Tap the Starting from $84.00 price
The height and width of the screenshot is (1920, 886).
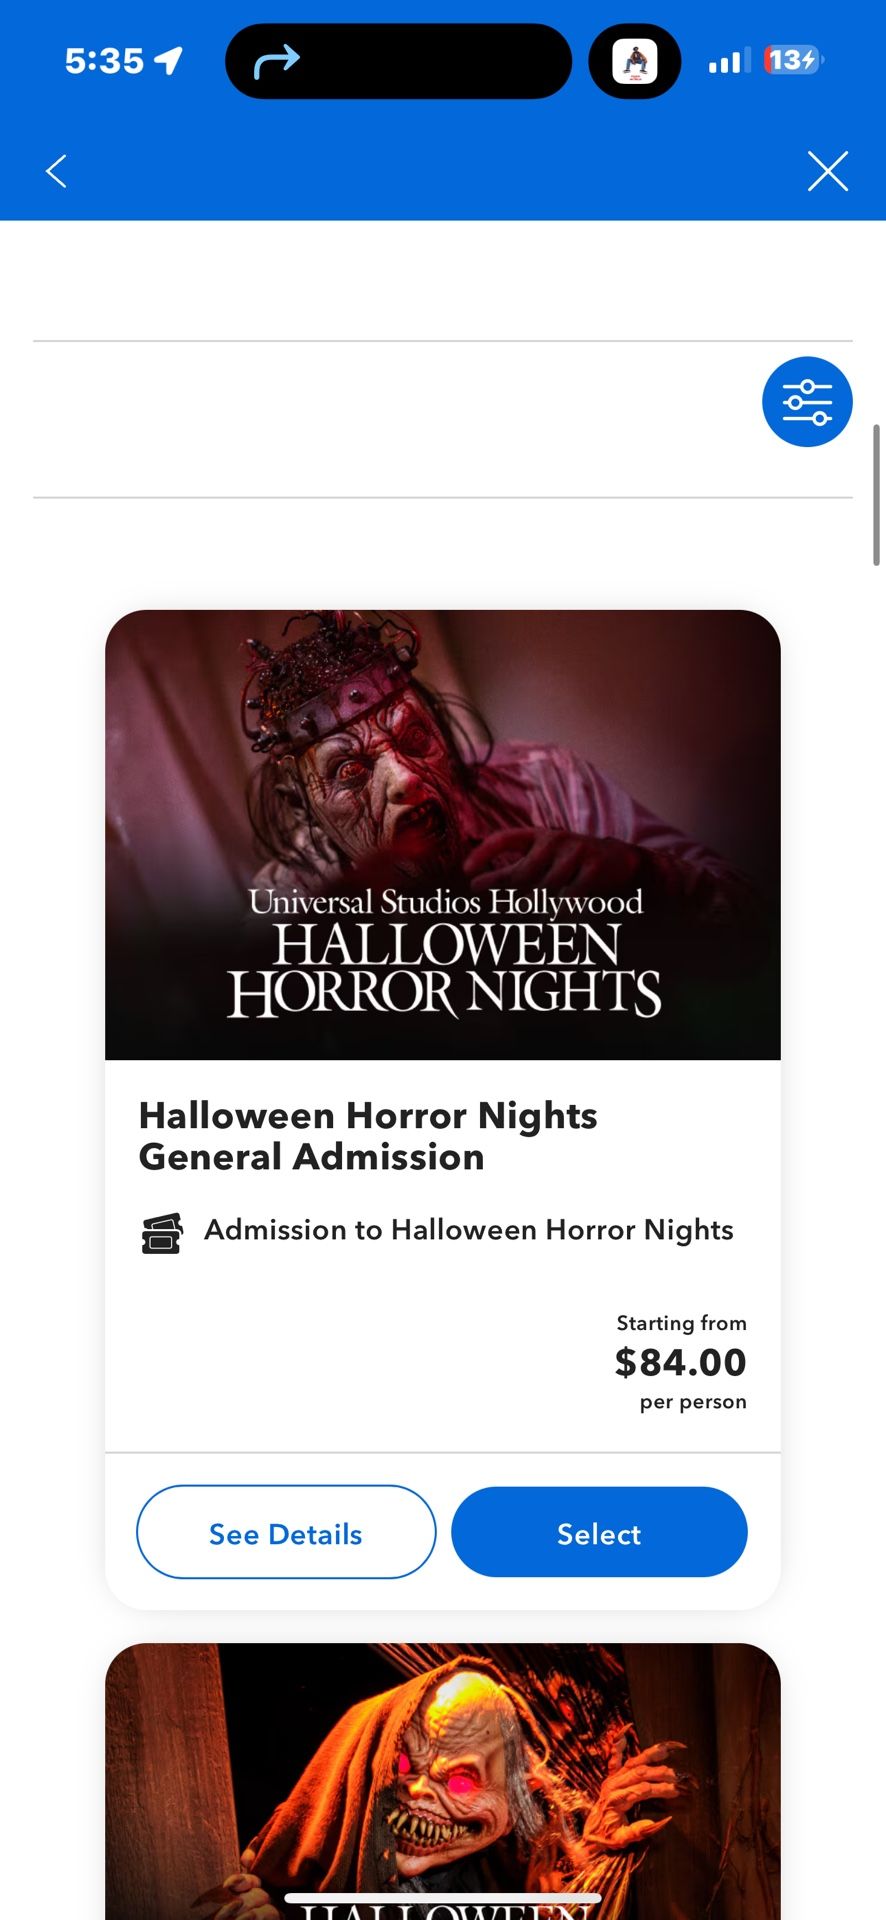(680, 1361)
